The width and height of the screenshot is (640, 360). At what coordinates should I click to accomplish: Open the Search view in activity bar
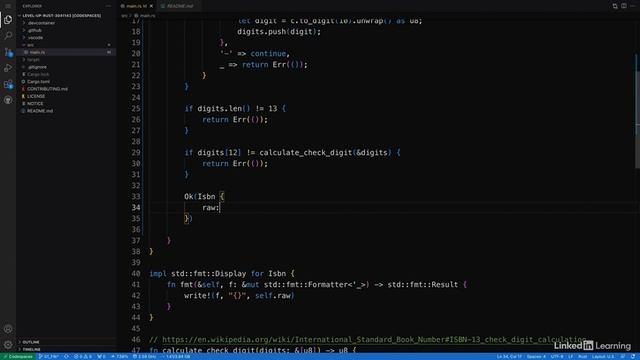(x=8, y=36)
